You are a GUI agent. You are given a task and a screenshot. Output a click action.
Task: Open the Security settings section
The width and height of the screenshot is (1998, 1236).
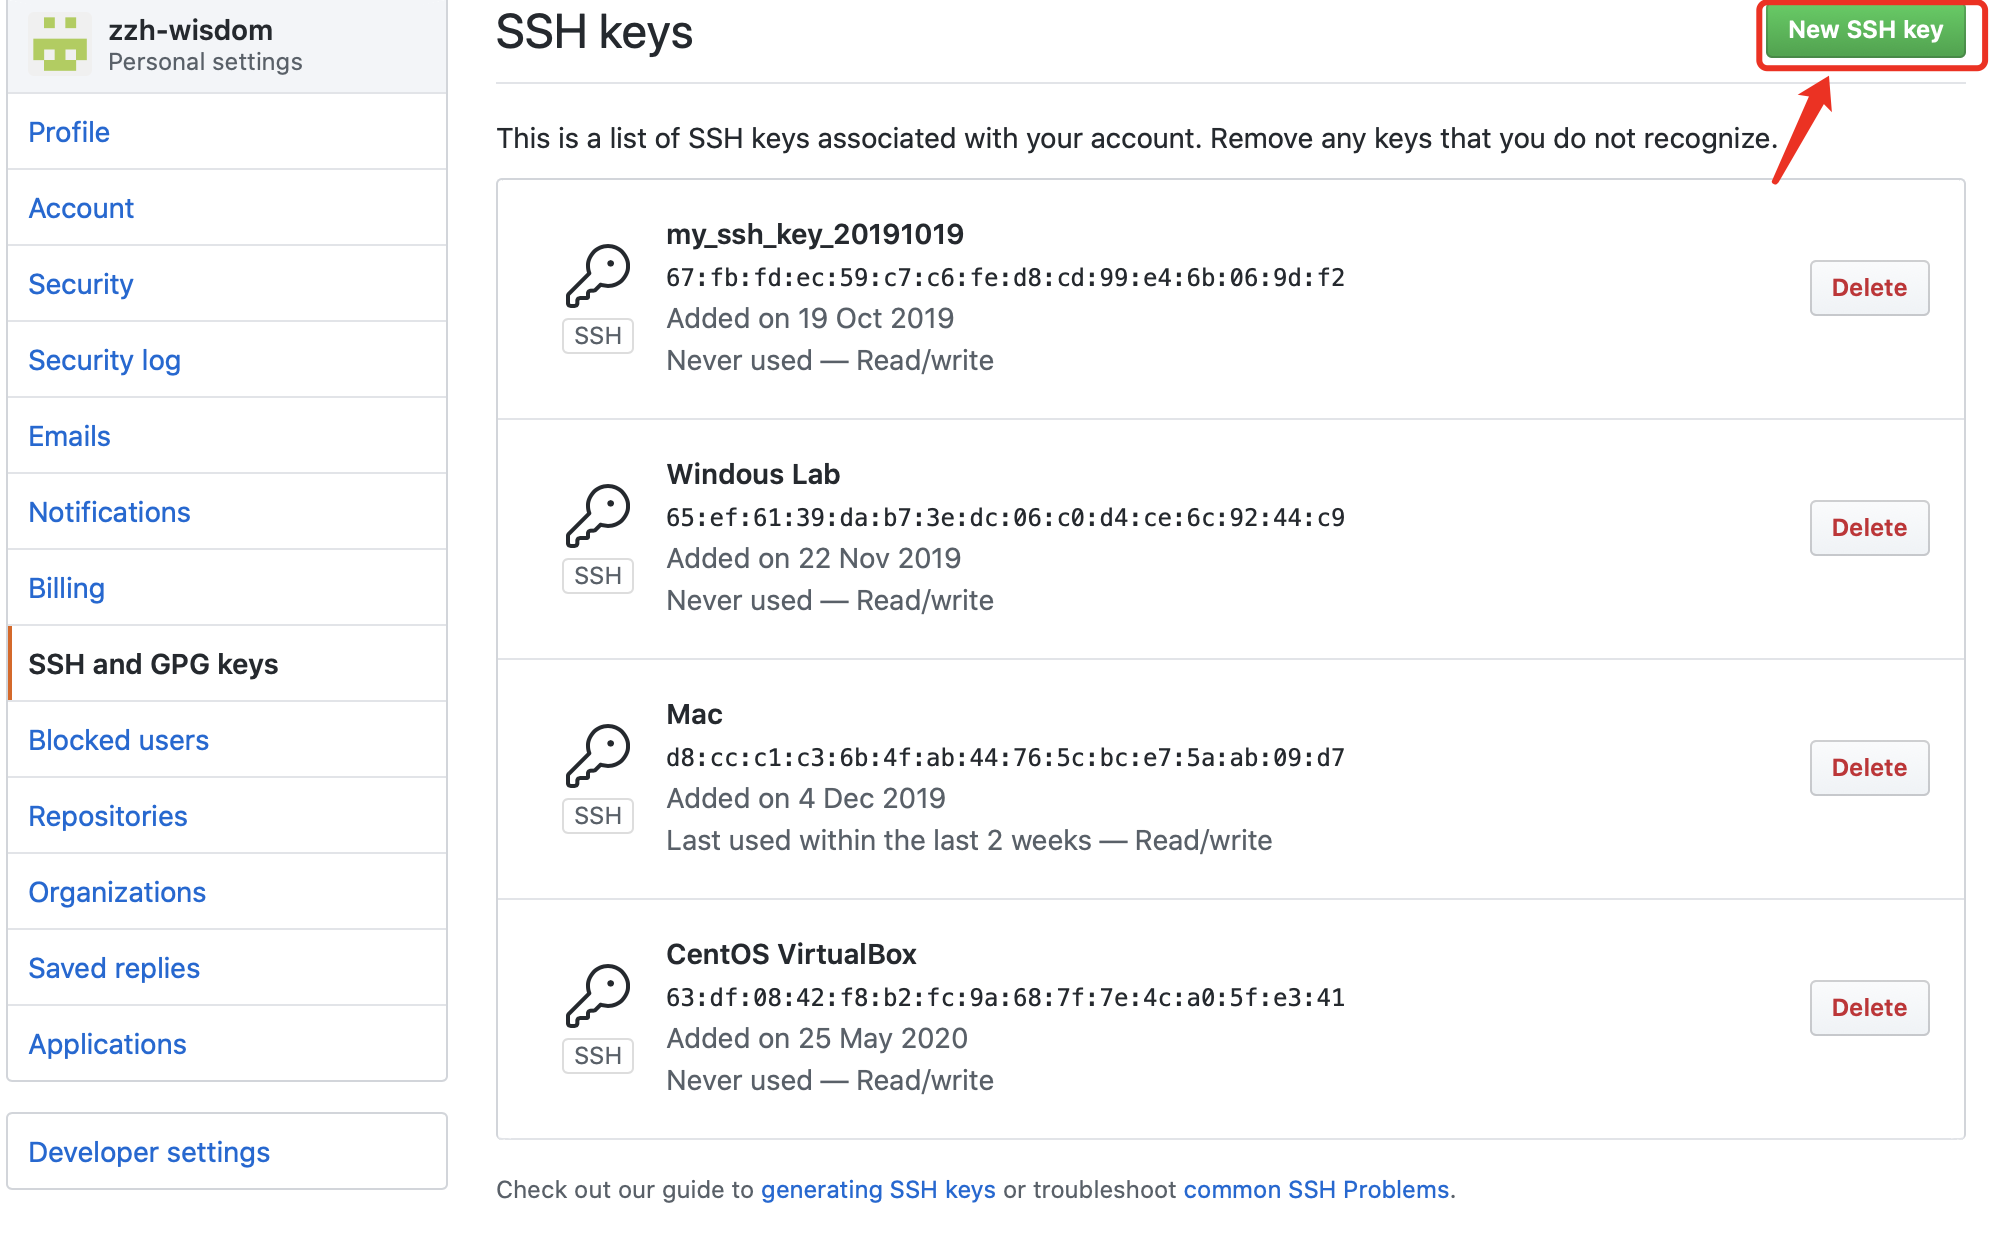click(x=81, y=284)
